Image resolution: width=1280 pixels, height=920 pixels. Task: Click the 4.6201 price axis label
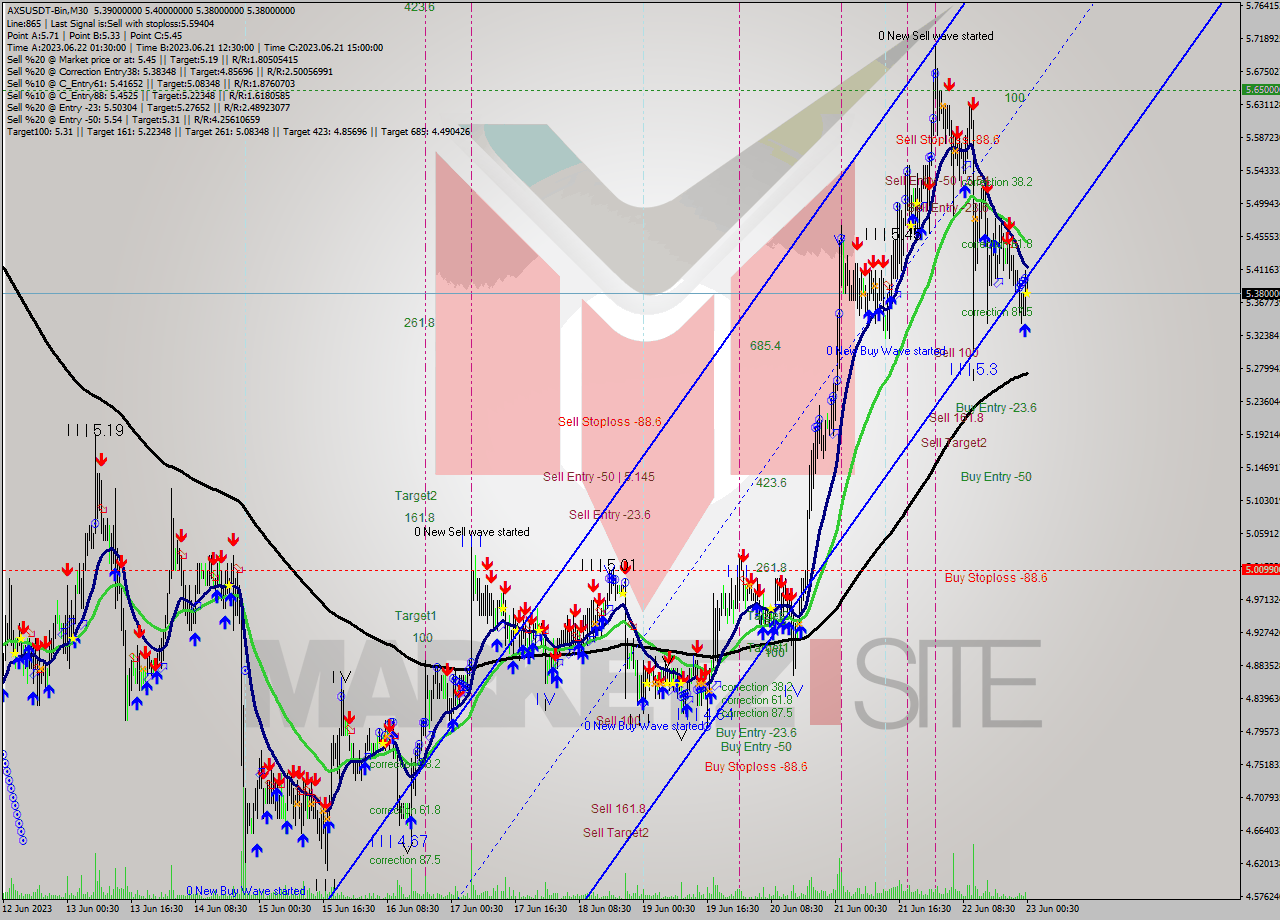pyautogui.click(x=1262, y=863)
